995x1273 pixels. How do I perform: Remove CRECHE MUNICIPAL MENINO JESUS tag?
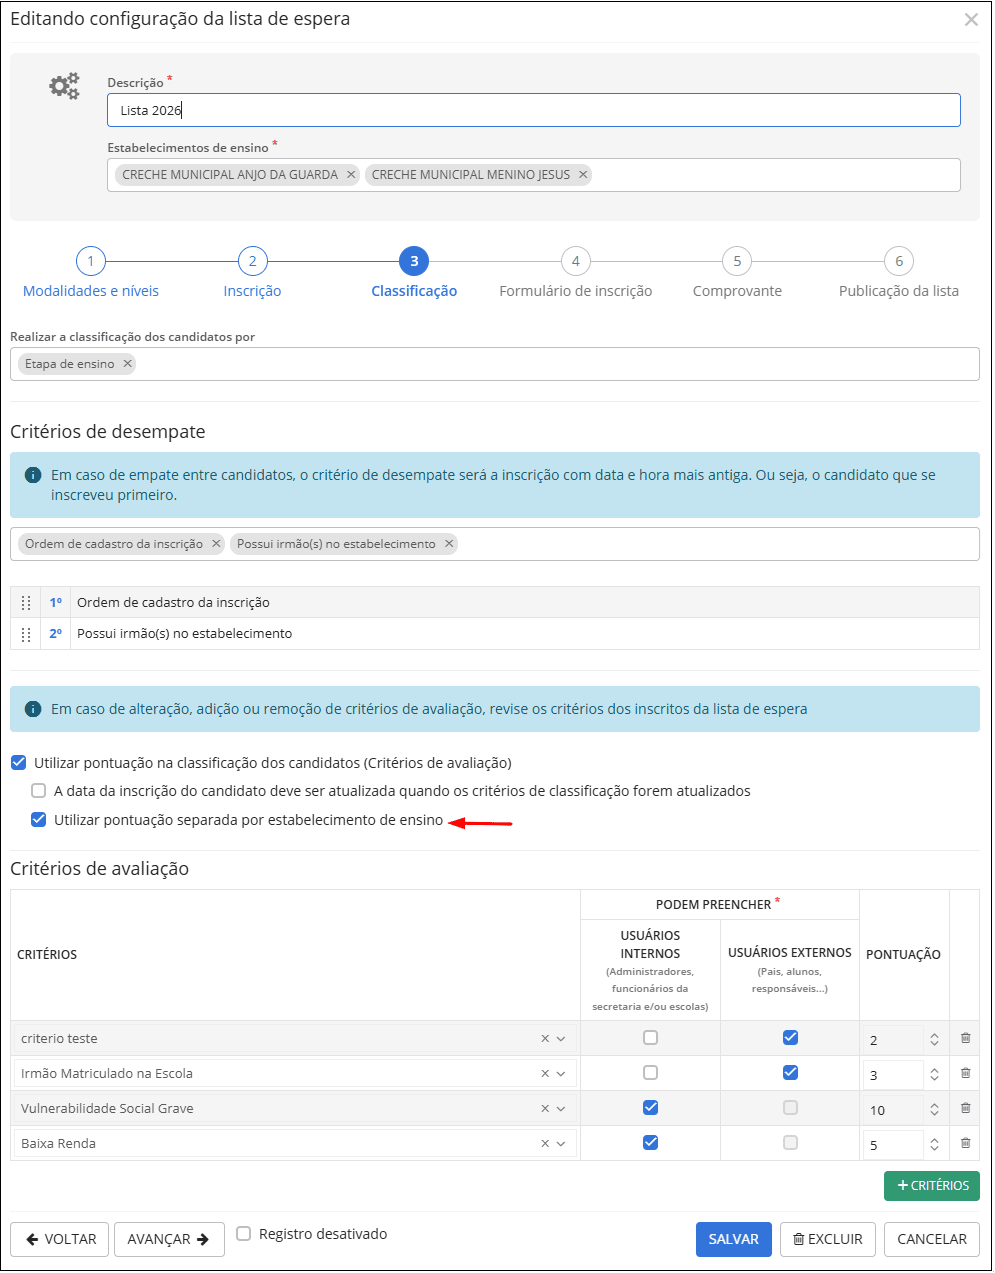click(x=583, y=175)
